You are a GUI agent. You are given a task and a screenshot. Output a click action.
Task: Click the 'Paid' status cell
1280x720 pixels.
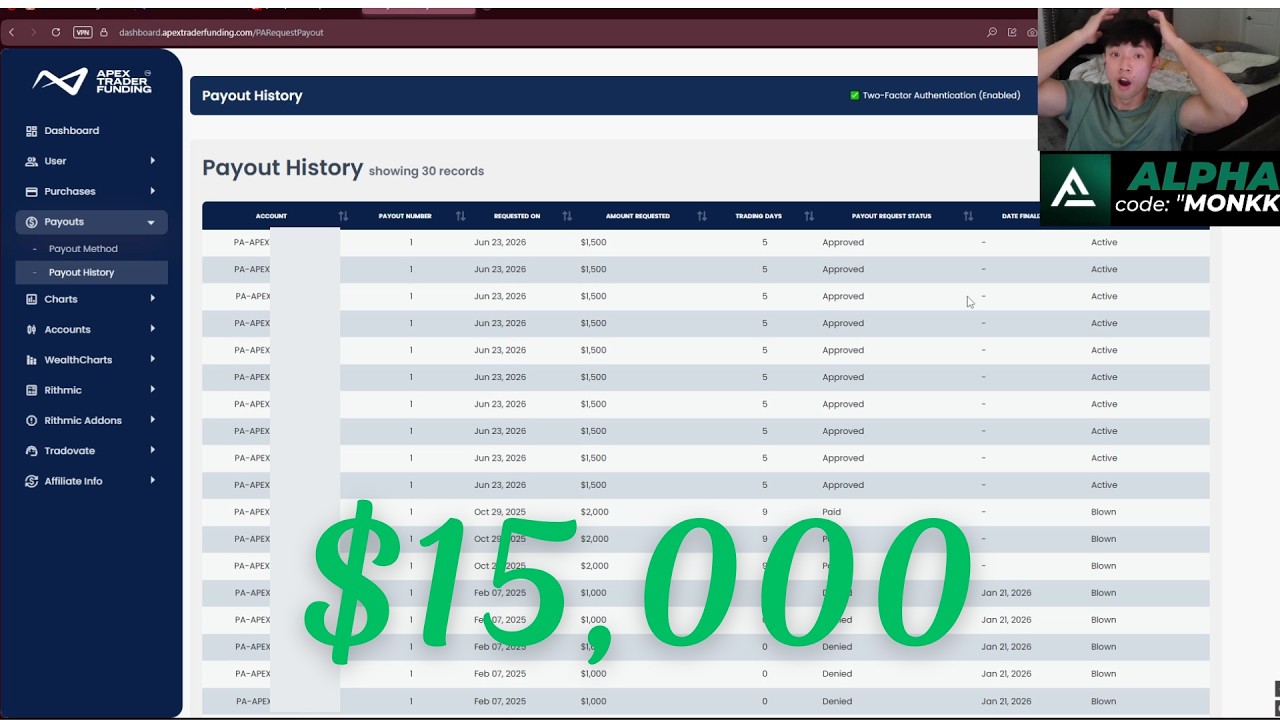(832, 512)
